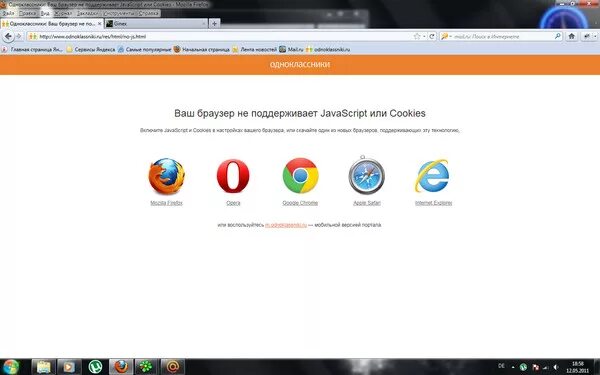Open the Сервисы Яндекса bookmark folder
This screenshot has width=600, height=375.
(91, 49)
